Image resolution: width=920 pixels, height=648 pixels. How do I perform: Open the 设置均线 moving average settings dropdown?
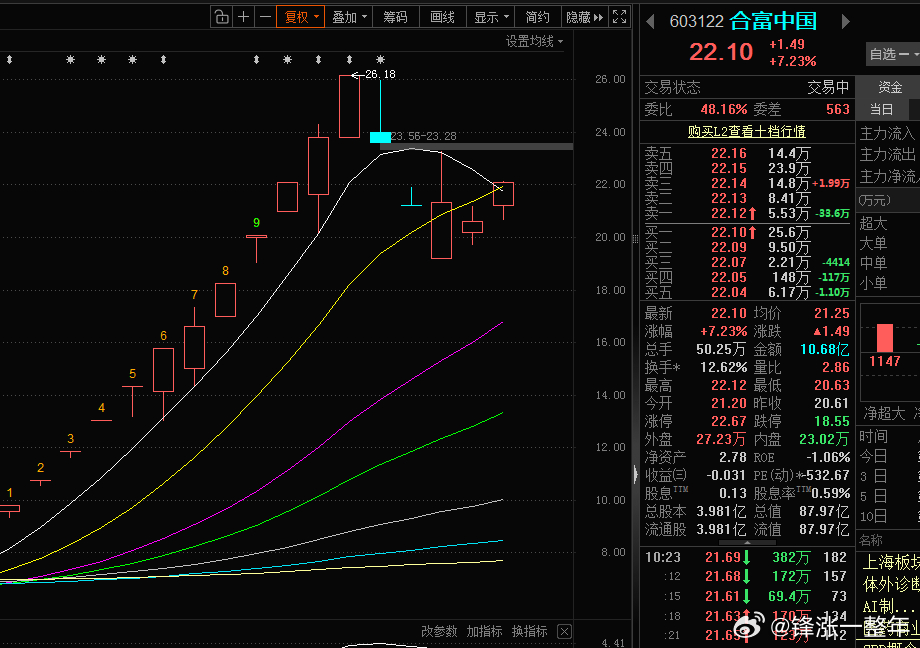pos(534,41)
